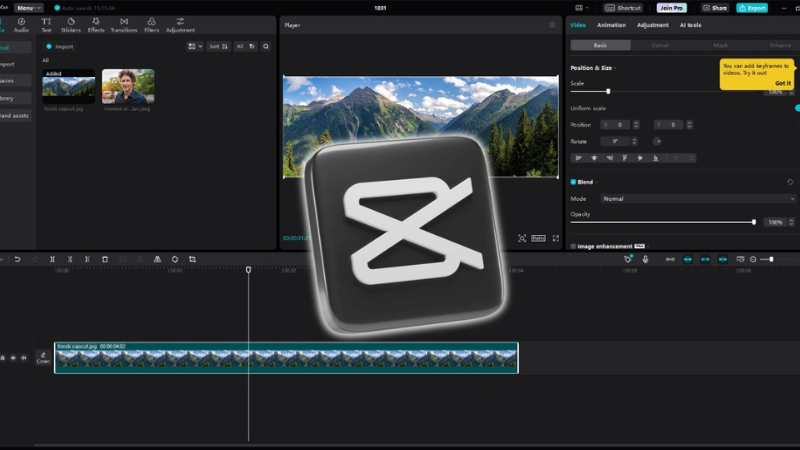The width and height of the screenshot is (800, 450).
Task: Click the Cover edit button on timeline
Action: pos(43,358)
